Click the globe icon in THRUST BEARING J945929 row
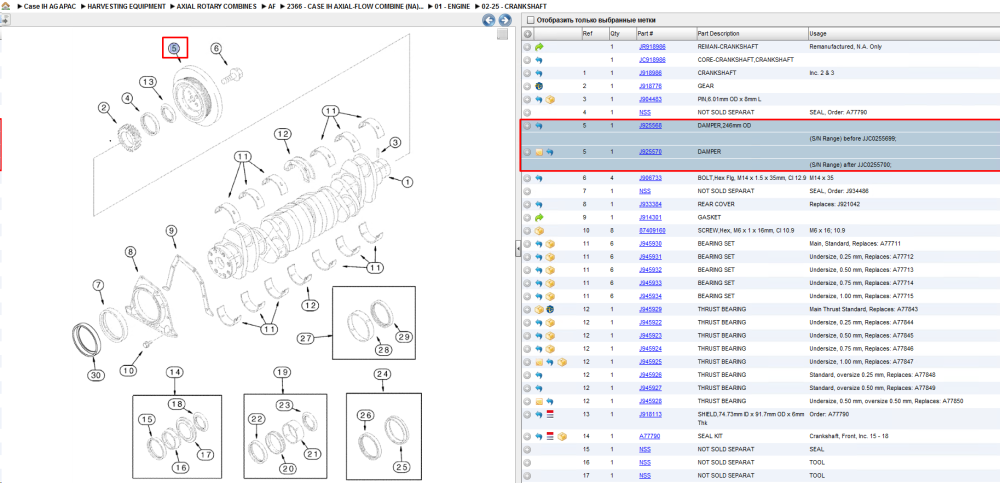The width and height of the screenshot is (1000, 483). click(x=550, y=309)
